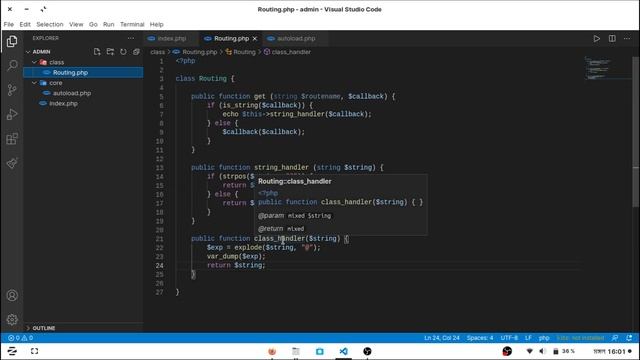Open the Search view in activity bar
Viewport: 640px width, 360px height.
[x=12, y=65]
